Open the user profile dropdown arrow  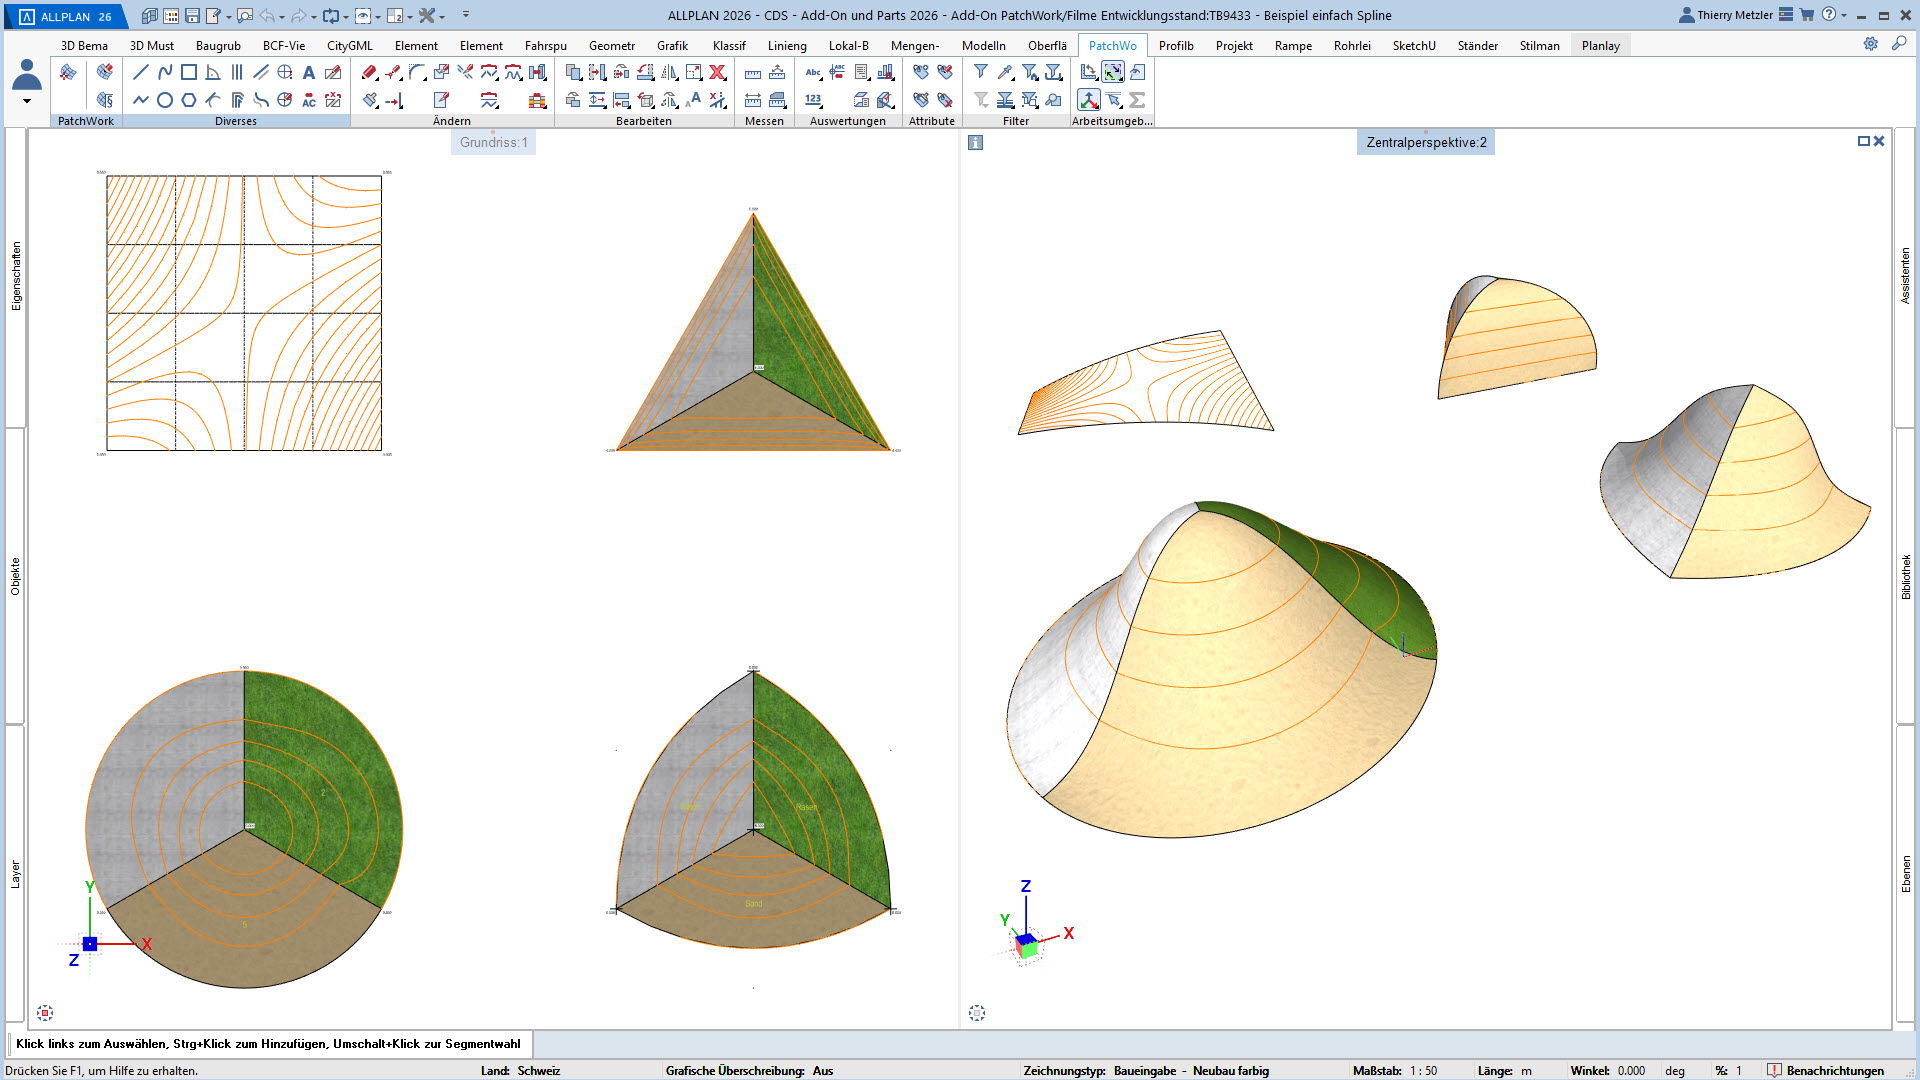27,101
